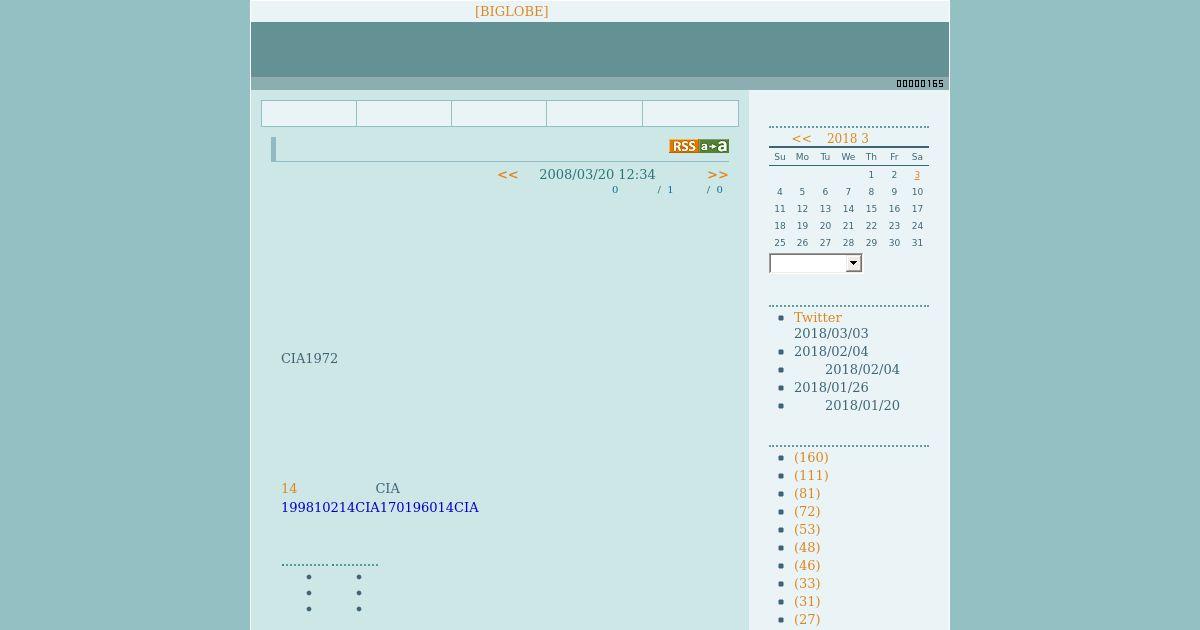Viewport: 1200px width, 630px height.
Task: Open the archive dropdown below the calendar
Action: pyautogui.click(x=815, y=263)
